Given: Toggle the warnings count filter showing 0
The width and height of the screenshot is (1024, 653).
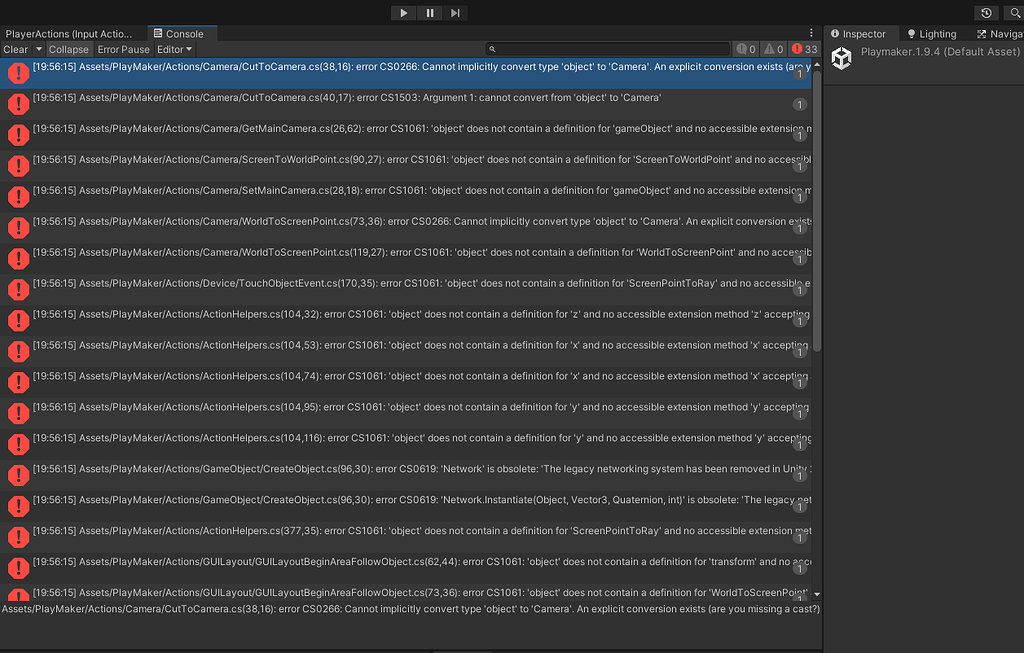Looking at the screenshot, I should click(x=771, y=48).
